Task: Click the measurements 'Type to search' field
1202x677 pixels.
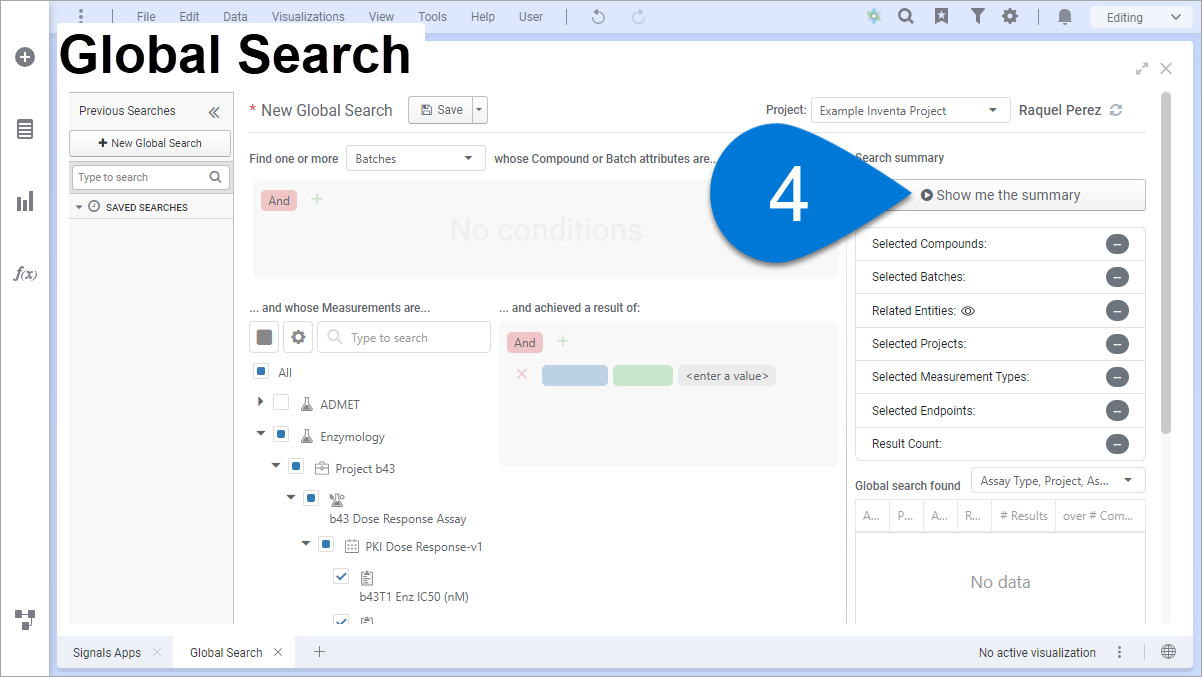Action: tap(404, 337)
